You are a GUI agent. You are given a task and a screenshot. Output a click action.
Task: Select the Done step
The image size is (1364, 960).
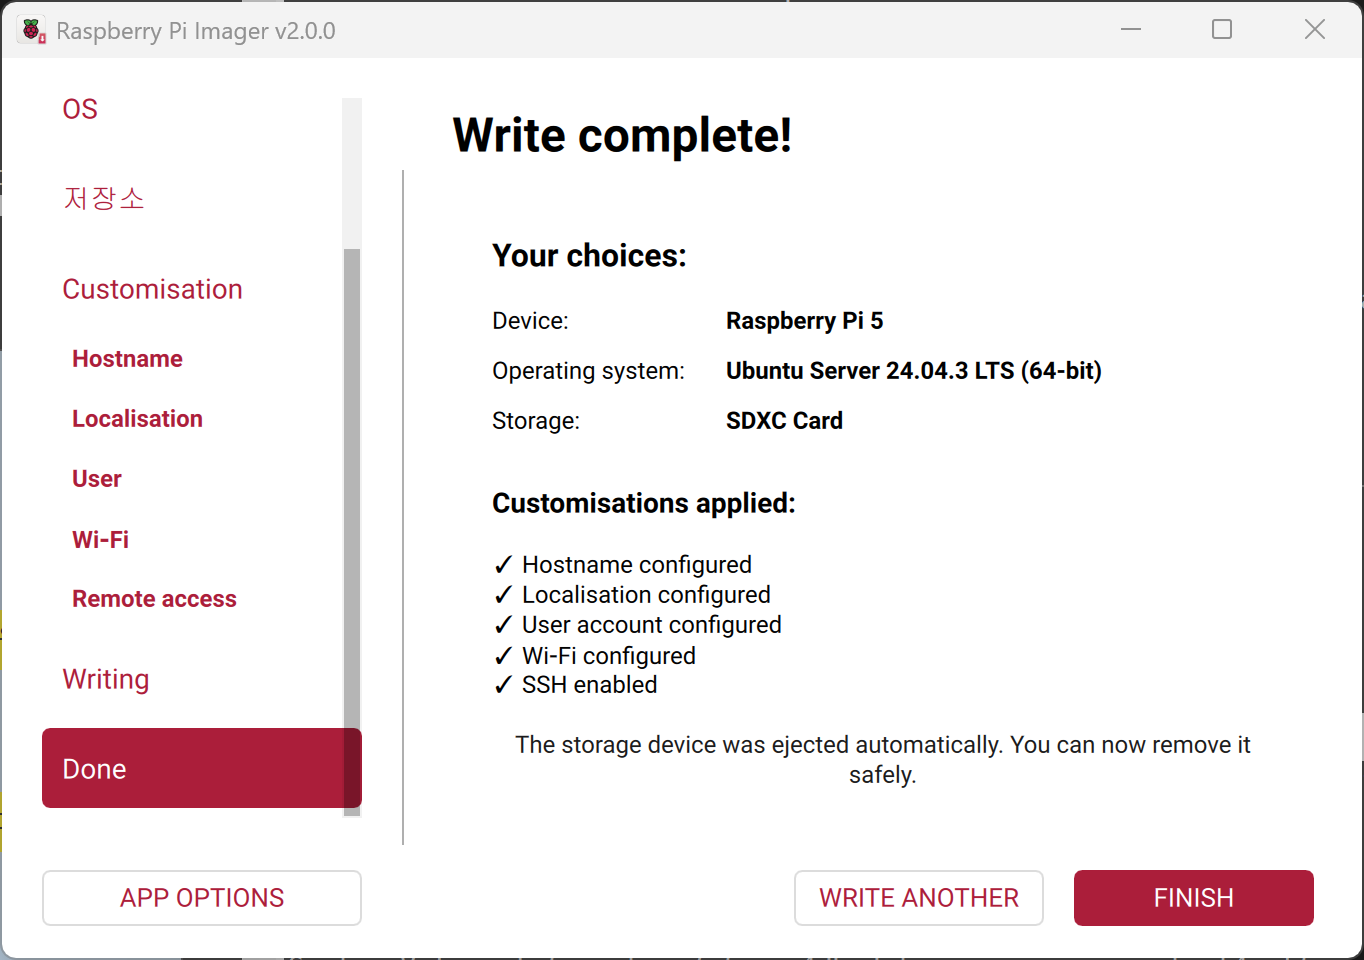(x=201, y=768)
